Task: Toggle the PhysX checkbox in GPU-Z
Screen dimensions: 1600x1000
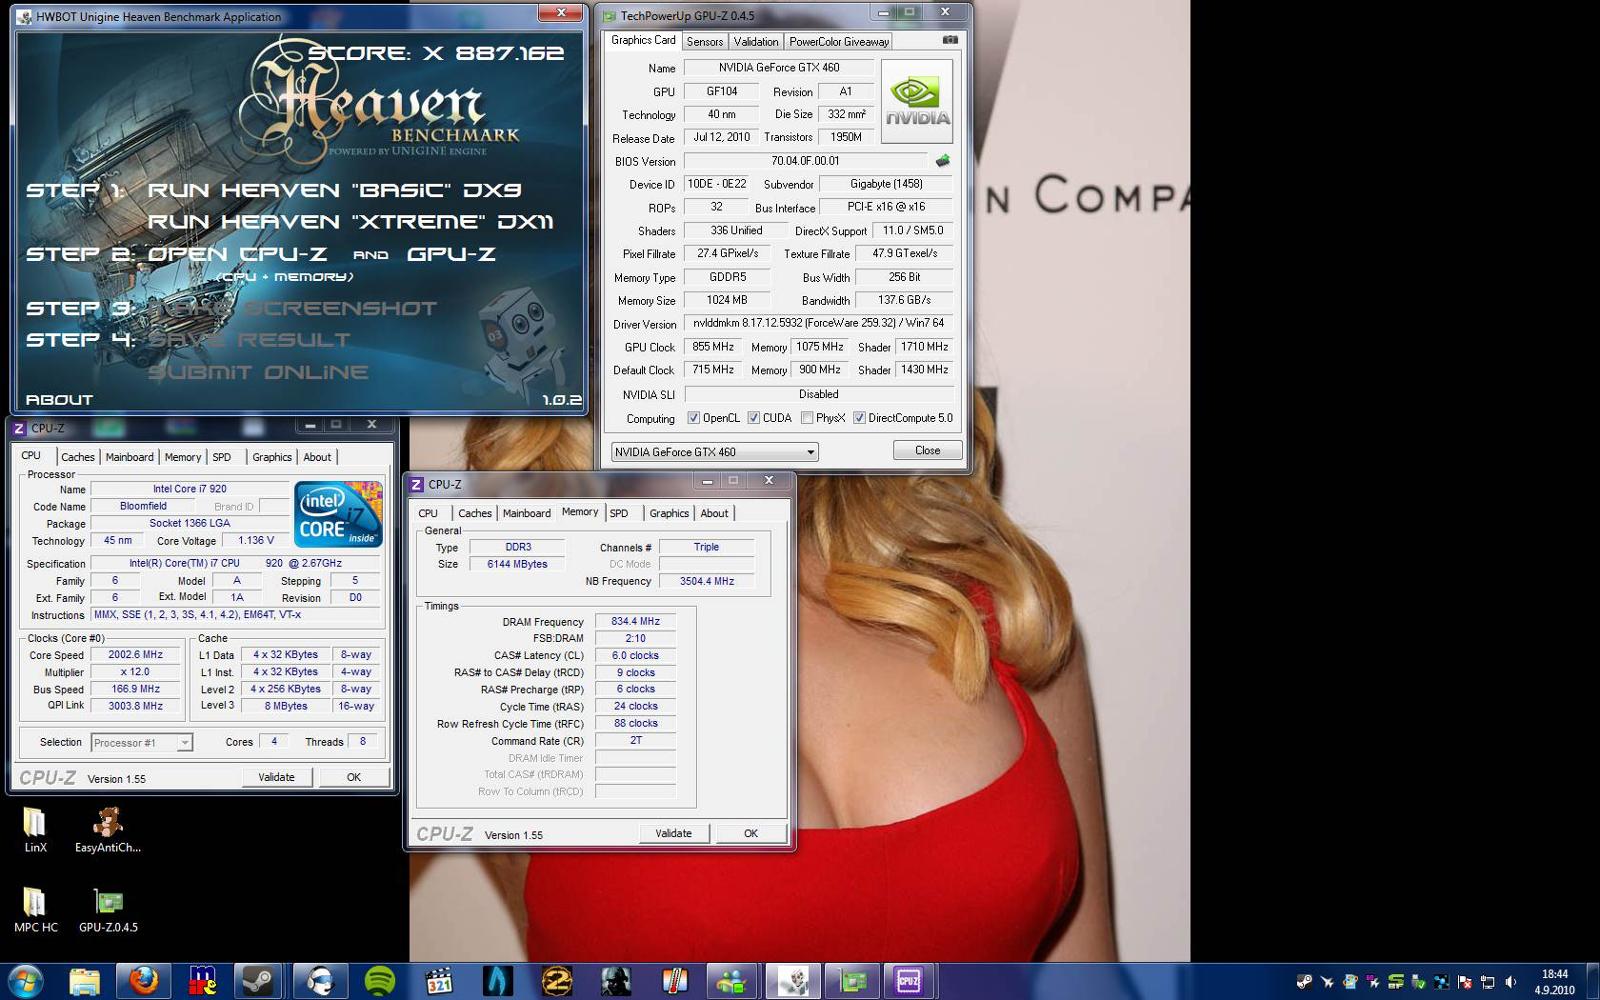Action: tap(807, 418)
